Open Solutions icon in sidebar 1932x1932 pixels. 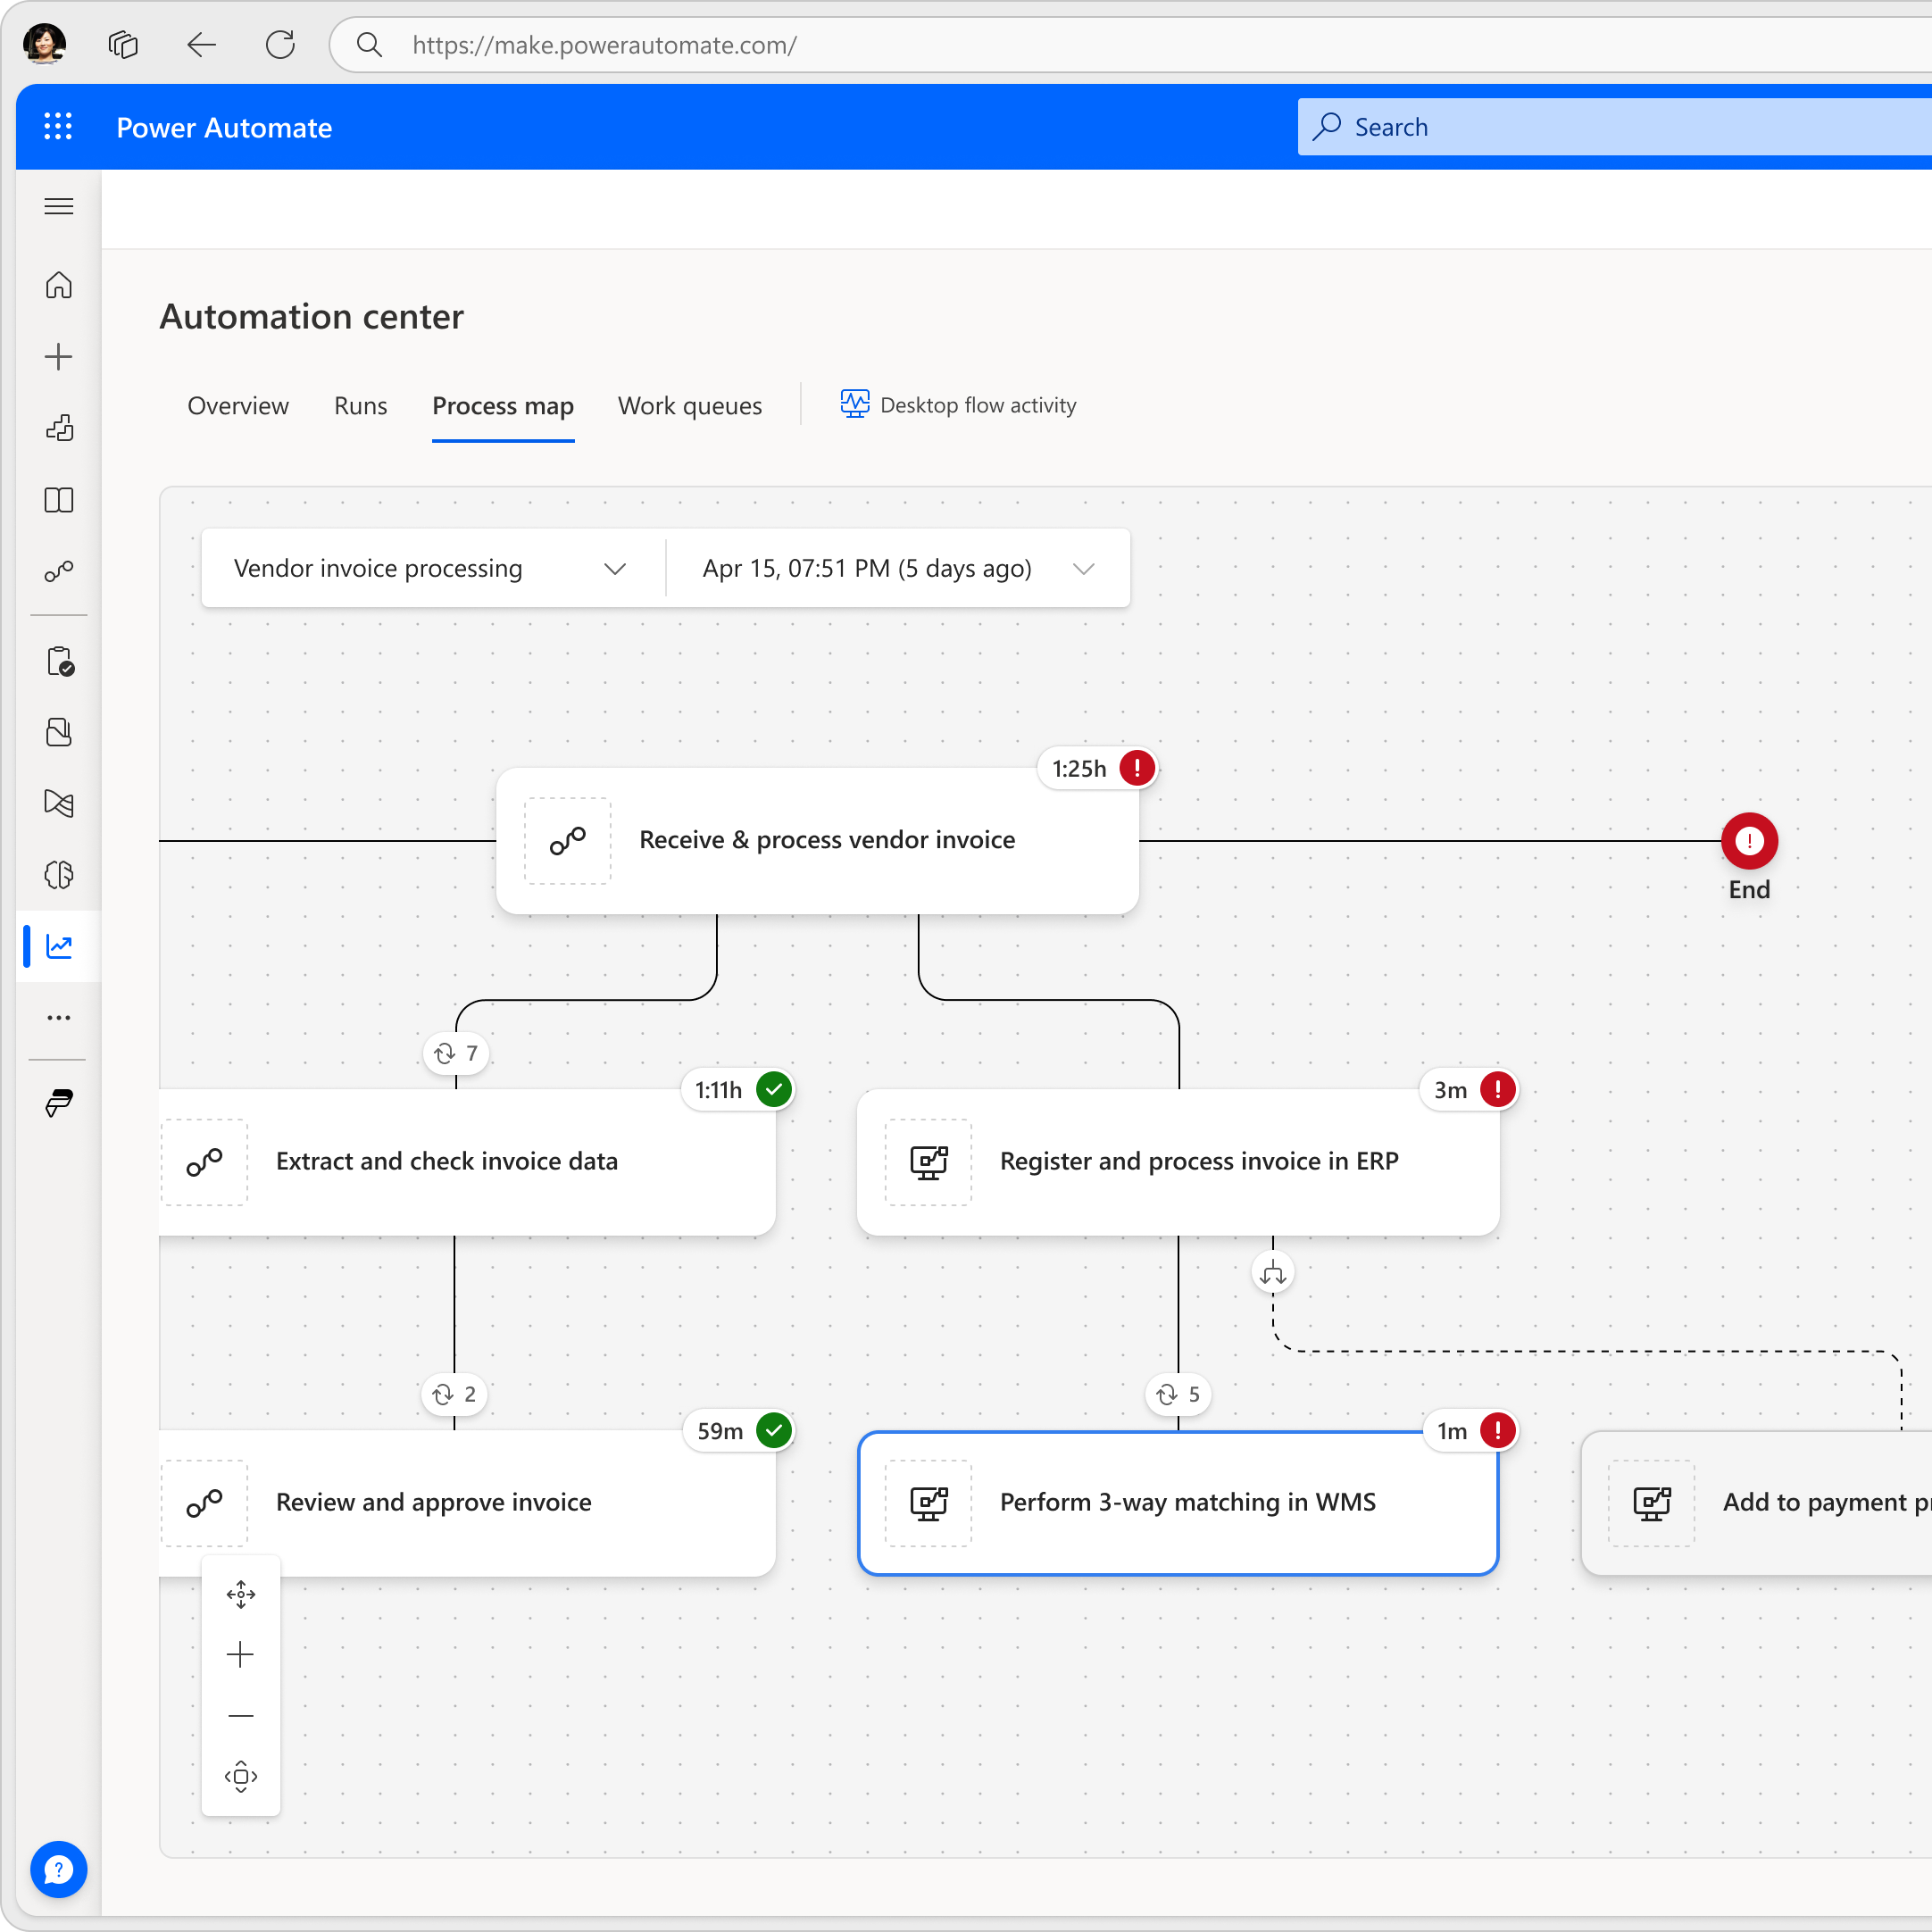point(59,733)
